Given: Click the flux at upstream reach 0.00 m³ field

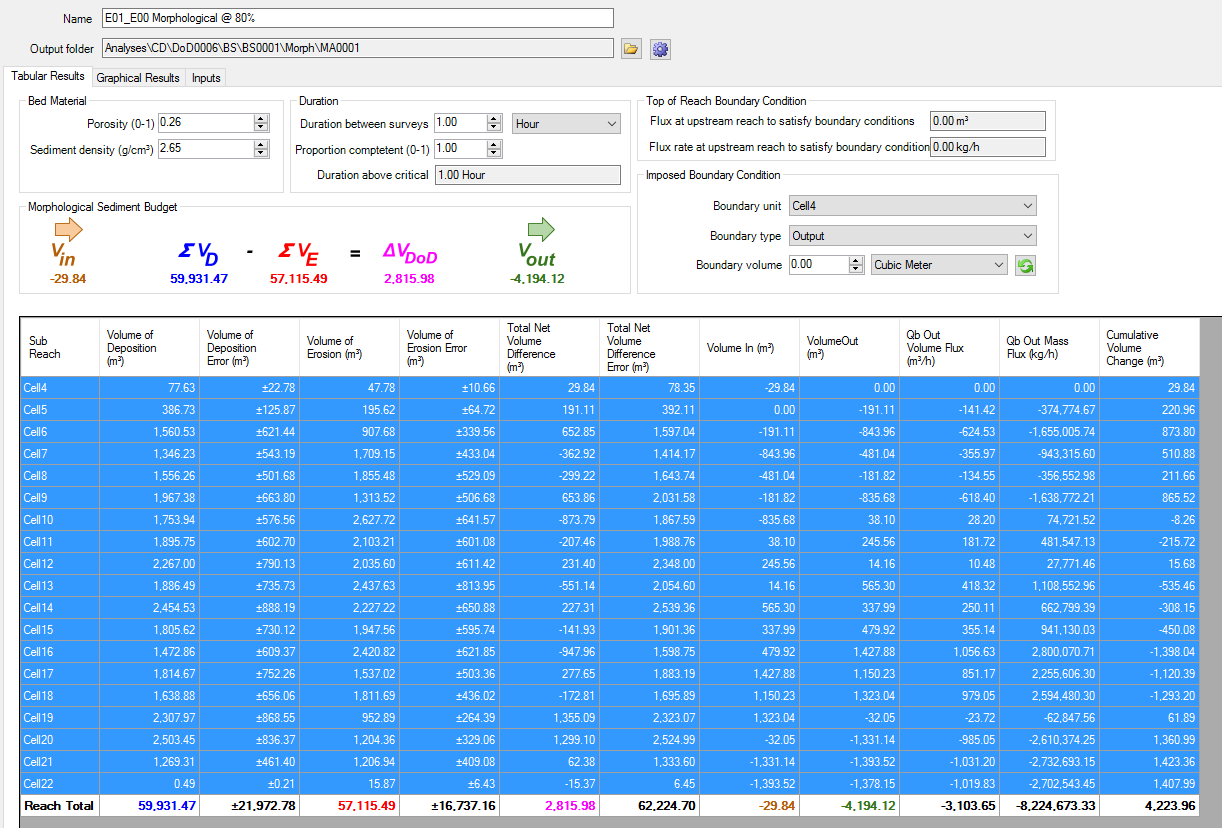Looking at the screenshot, I should (987, 121).
